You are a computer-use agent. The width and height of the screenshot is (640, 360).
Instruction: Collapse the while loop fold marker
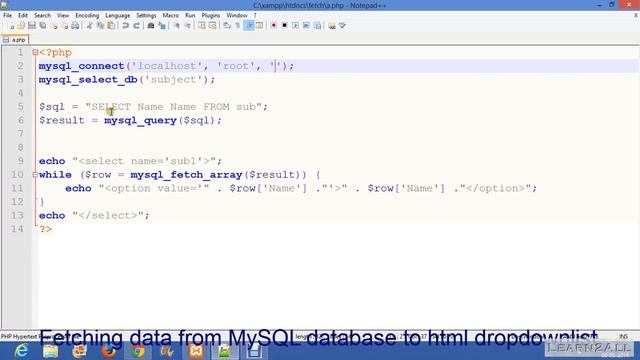[35, 175]
